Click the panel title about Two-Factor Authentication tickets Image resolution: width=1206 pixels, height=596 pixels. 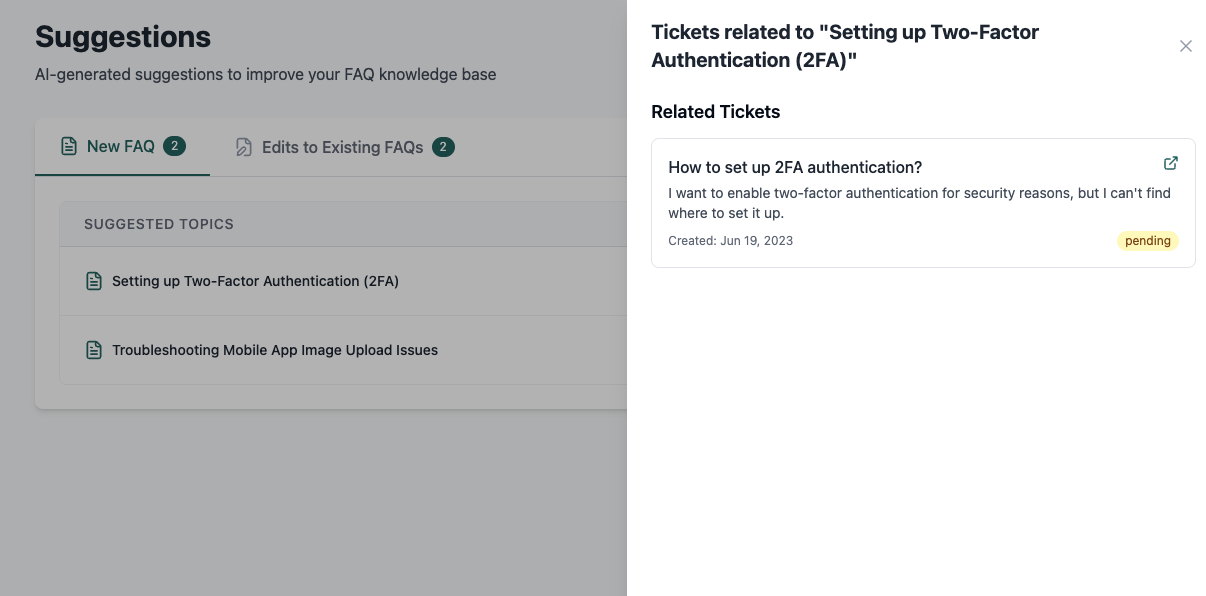(x=845, y=46)
